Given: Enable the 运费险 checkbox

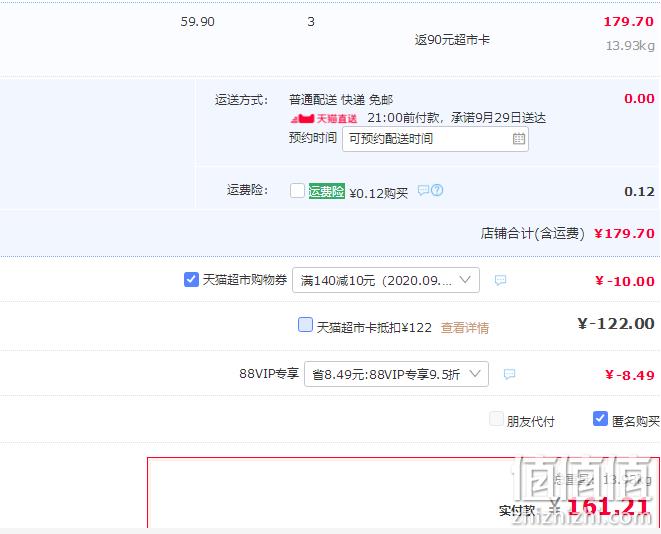Looking at the screenshot, I should click(x=297, y=191).
